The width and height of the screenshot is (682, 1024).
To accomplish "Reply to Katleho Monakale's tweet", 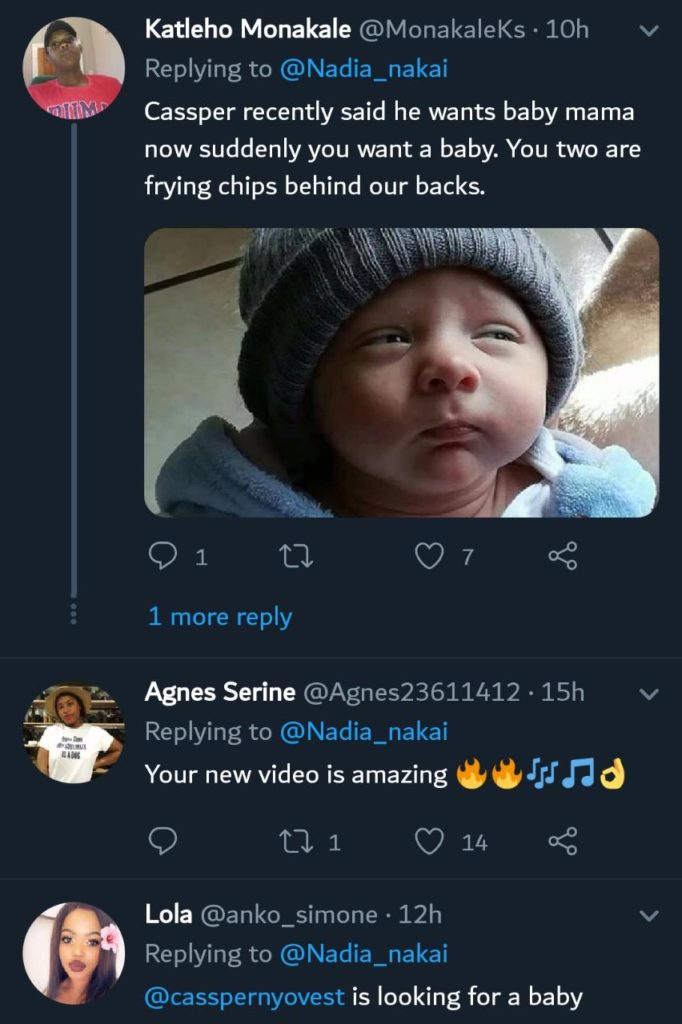I will point(163,557).
